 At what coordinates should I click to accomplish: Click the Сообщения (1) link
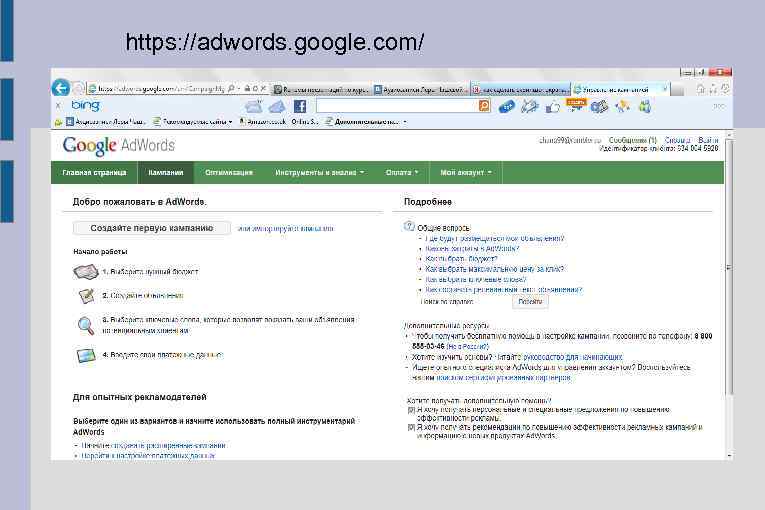click(633, 140)
